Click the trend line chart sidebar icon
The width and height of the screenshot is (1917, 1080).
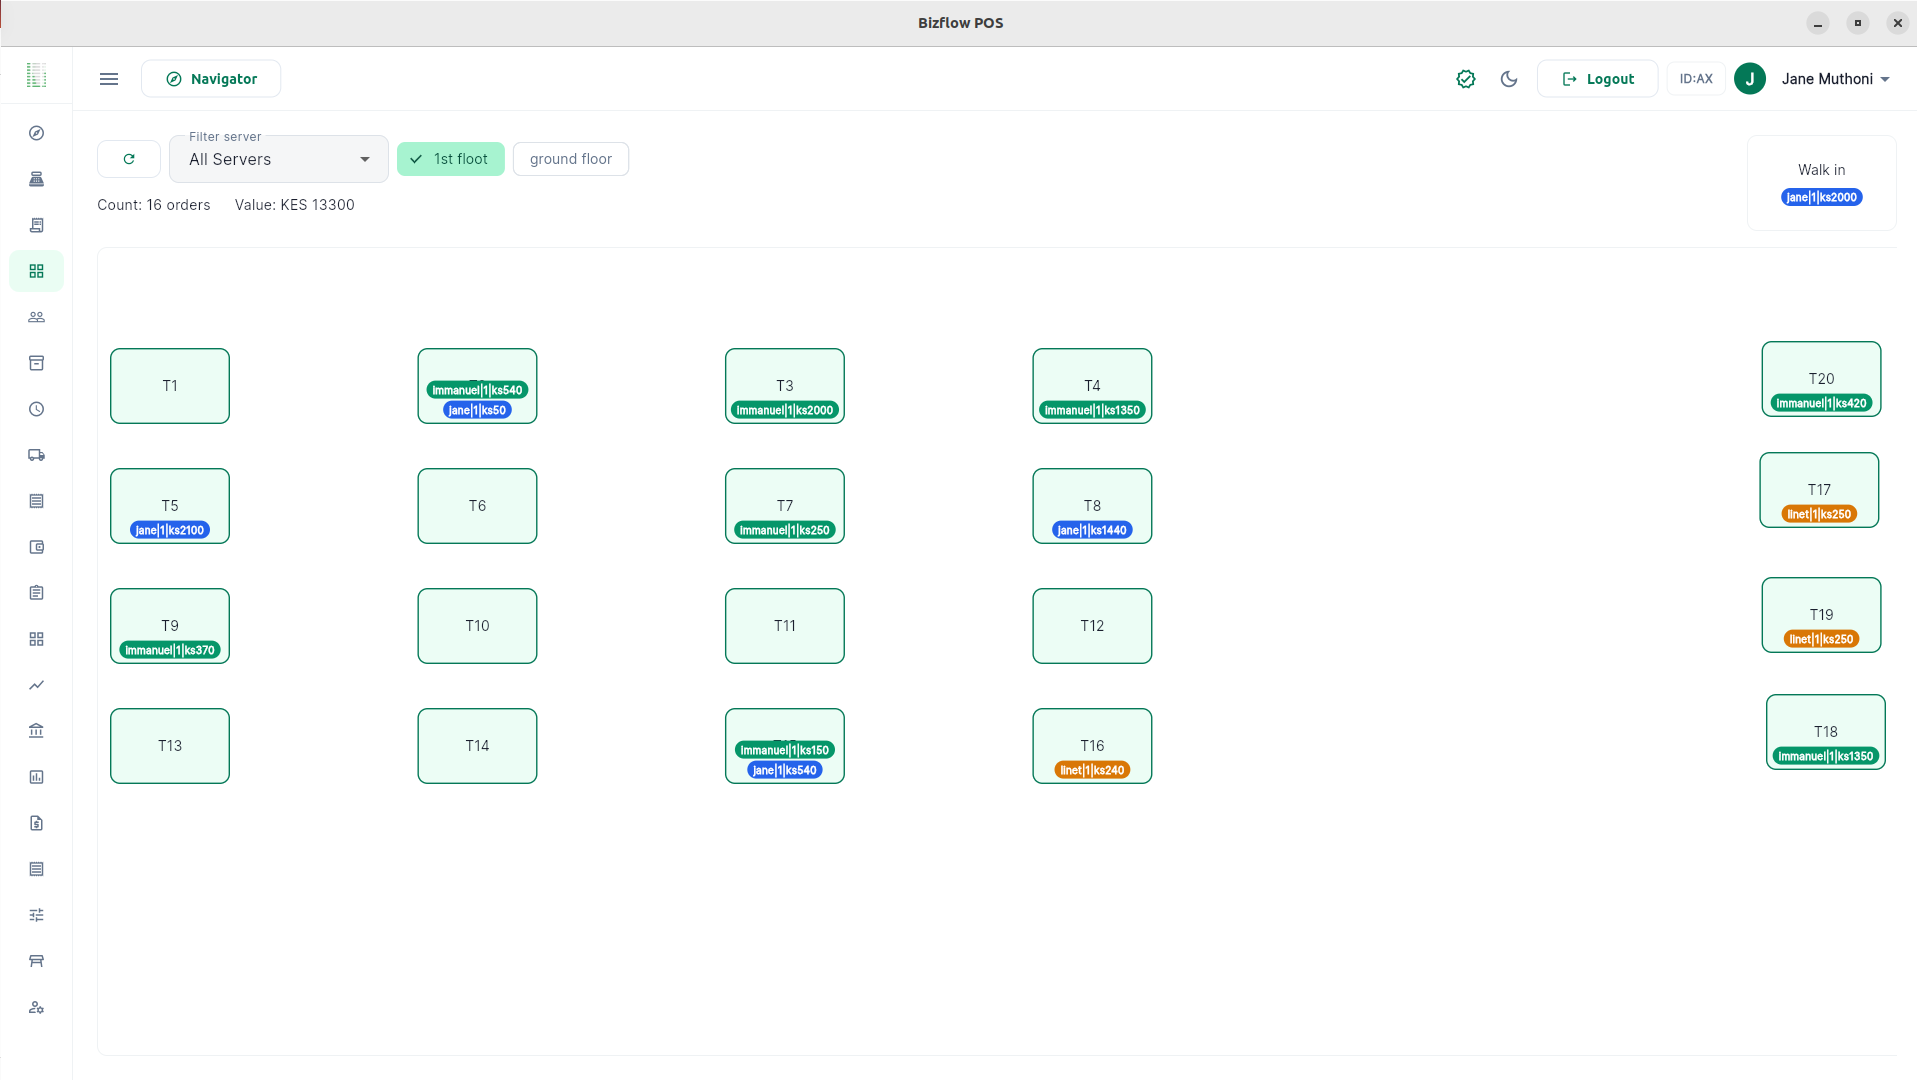[x=37, y=685]
